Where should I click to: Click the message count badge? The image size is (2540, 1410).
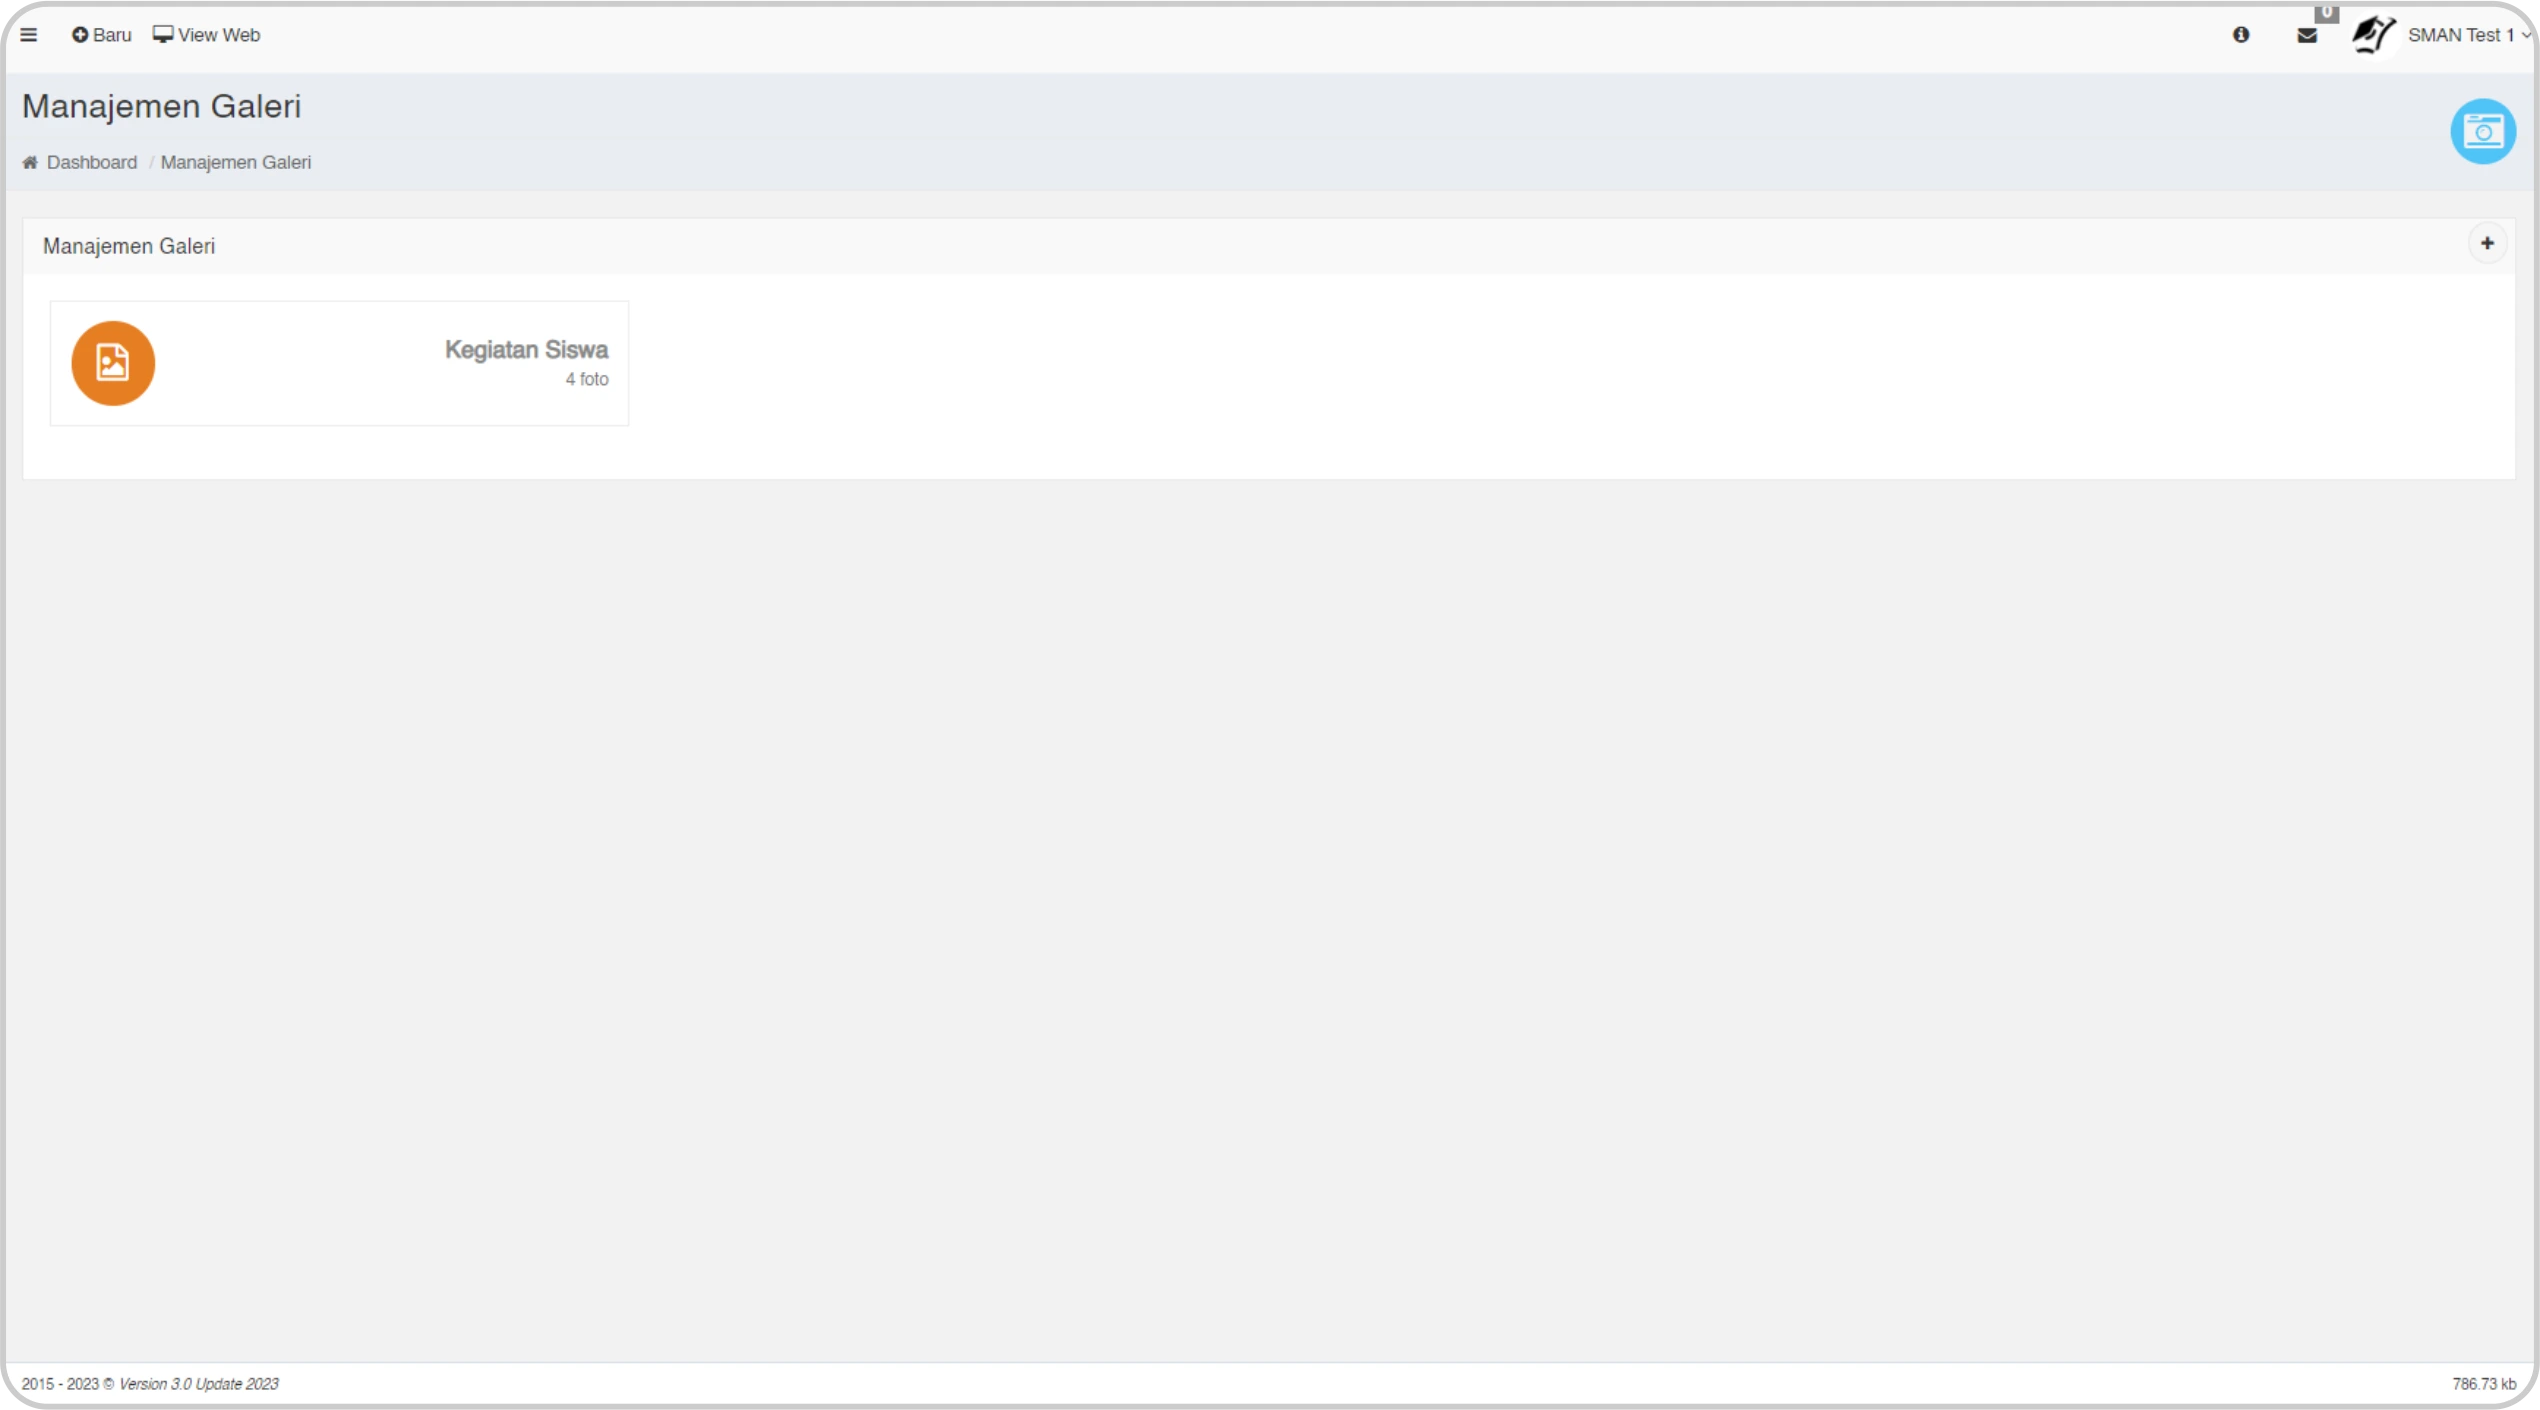pos(2327,12)
